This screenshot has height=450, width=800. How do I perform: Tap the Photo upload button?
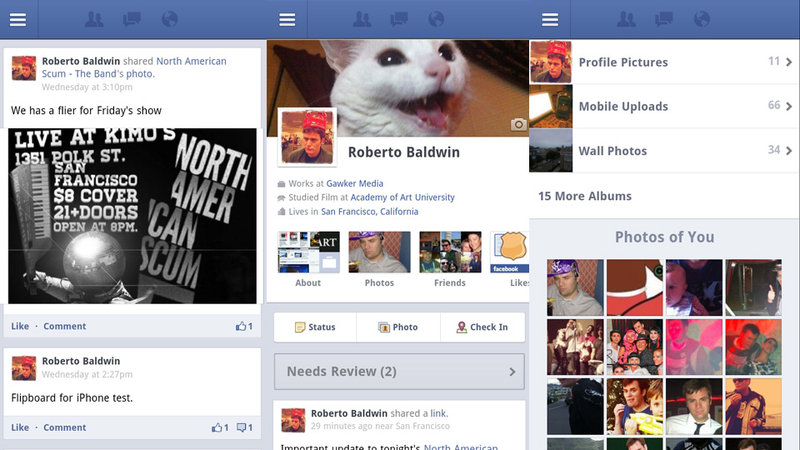click(398, 327)
